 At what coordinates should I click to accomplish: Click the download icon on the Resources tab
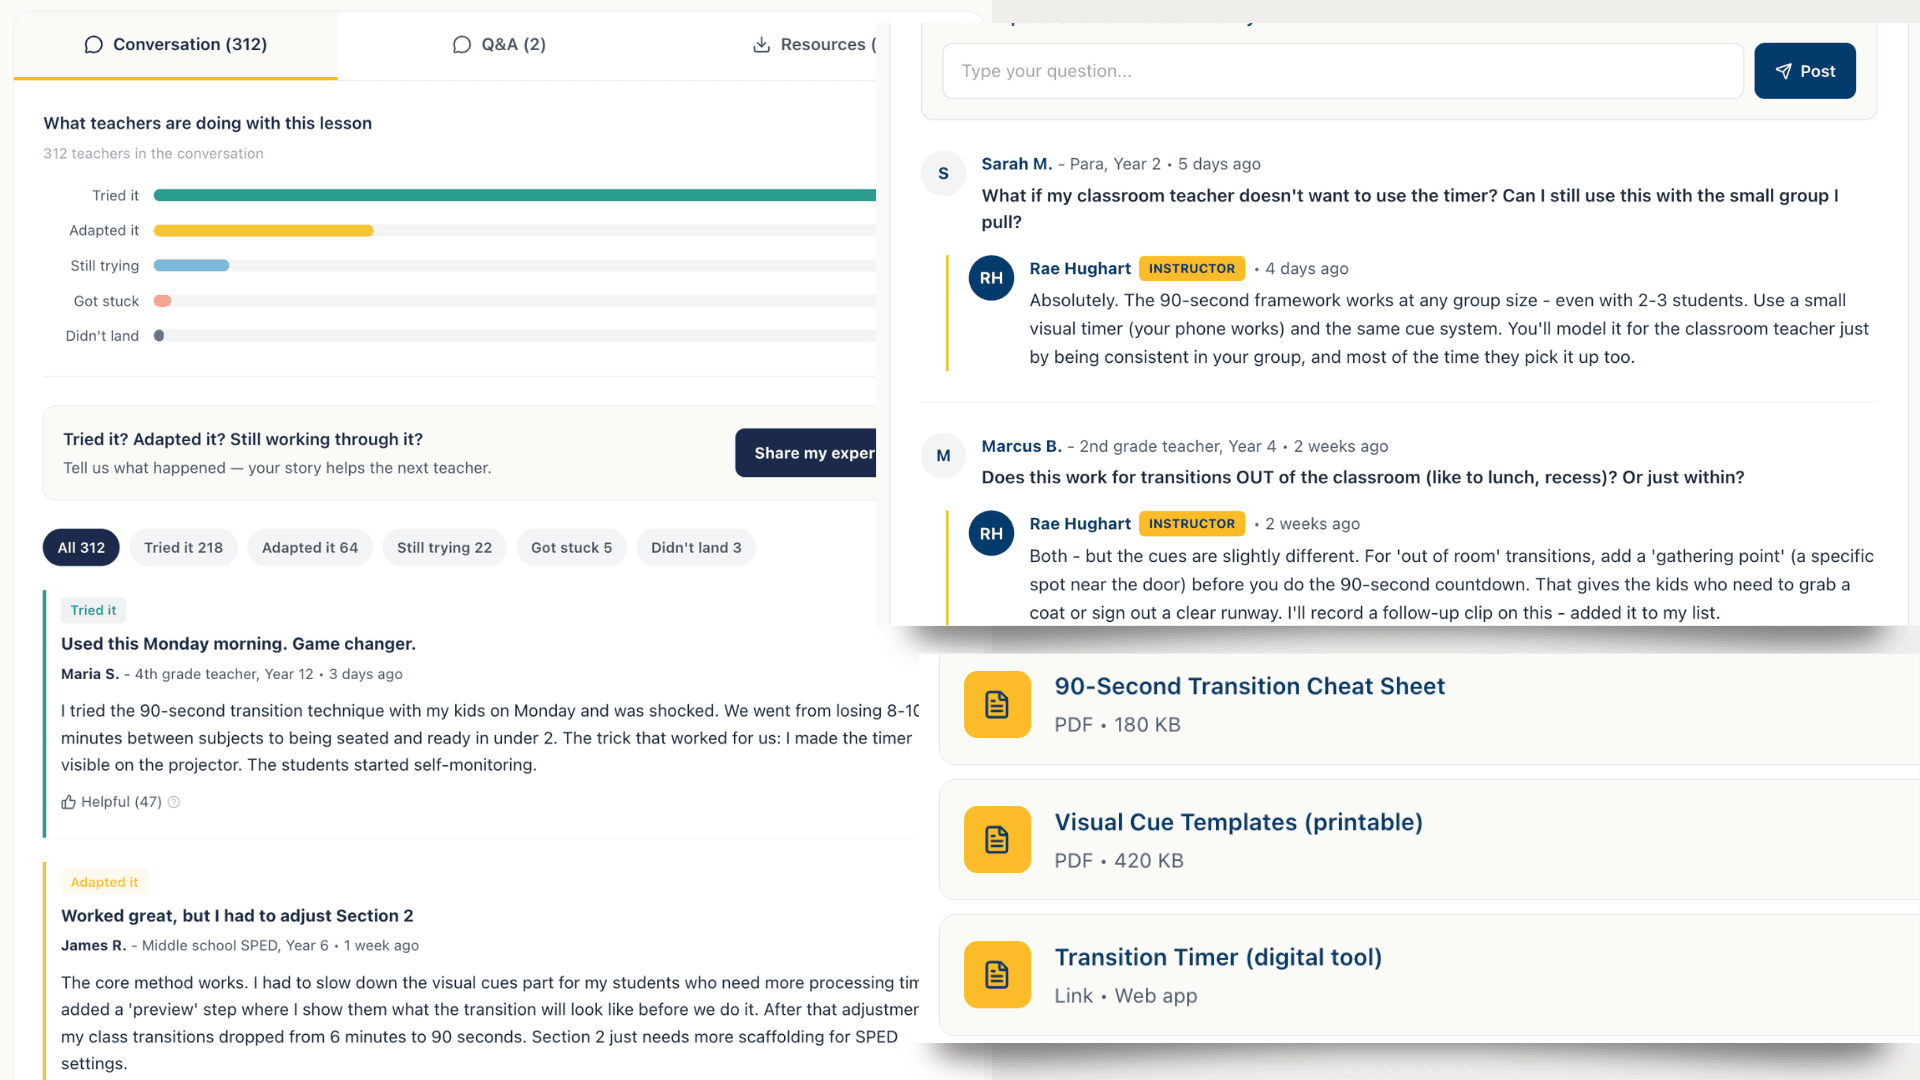pos(762,45)
